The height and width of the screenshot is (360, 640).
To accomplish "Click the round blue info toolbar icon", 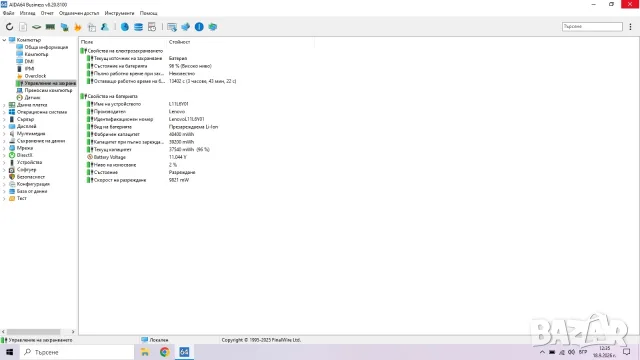I will click(x=199, y=27).
